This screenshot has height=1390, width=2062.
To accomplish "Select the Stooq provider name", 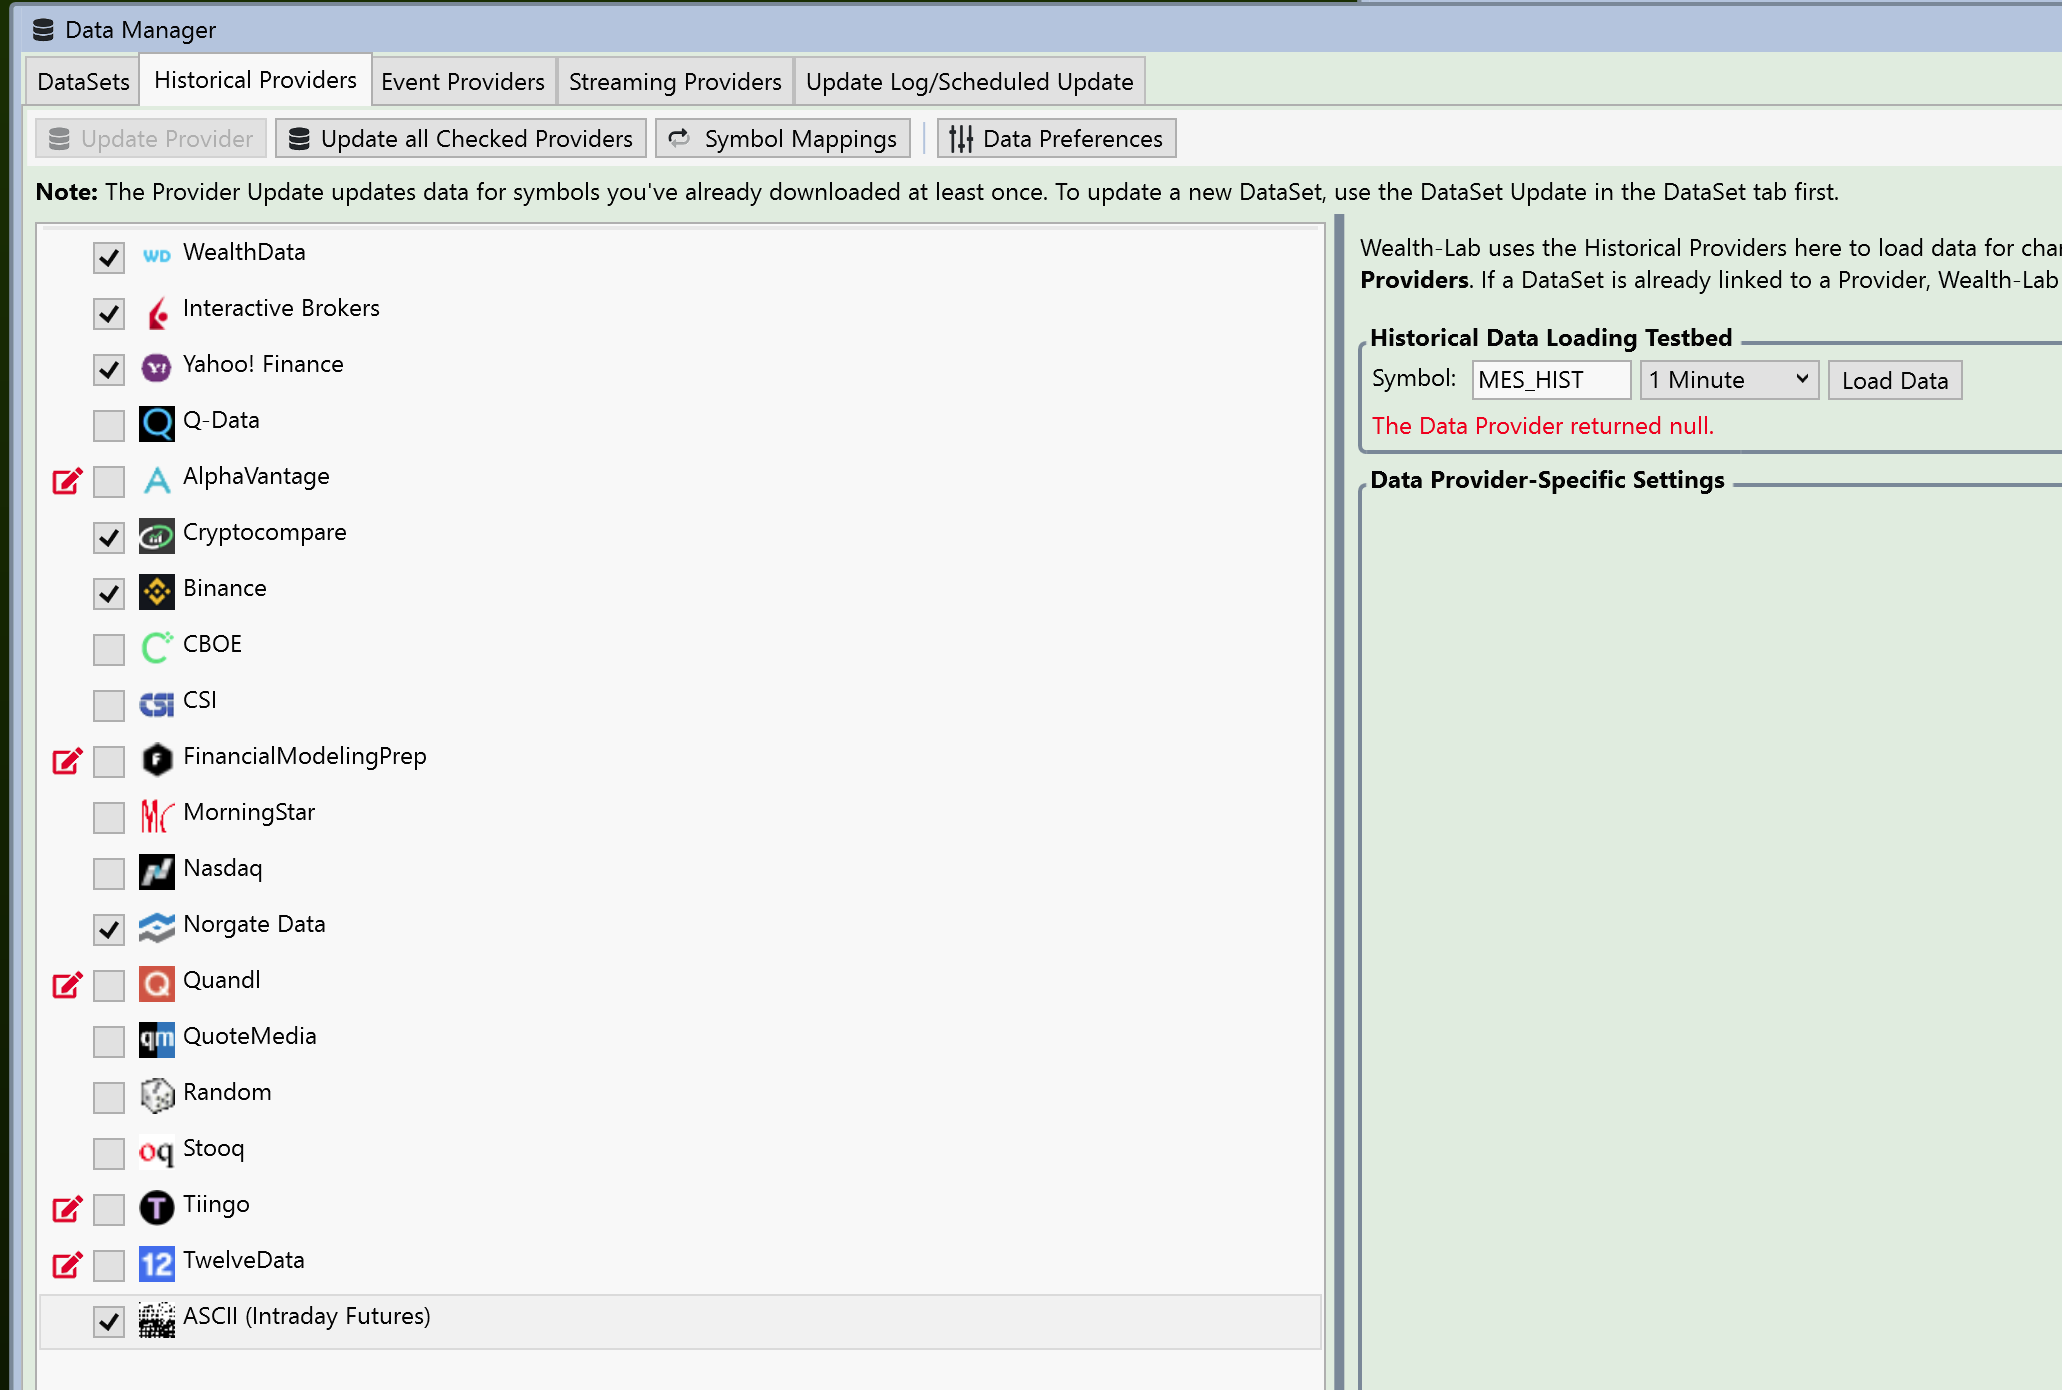I will pos(213,1148).
